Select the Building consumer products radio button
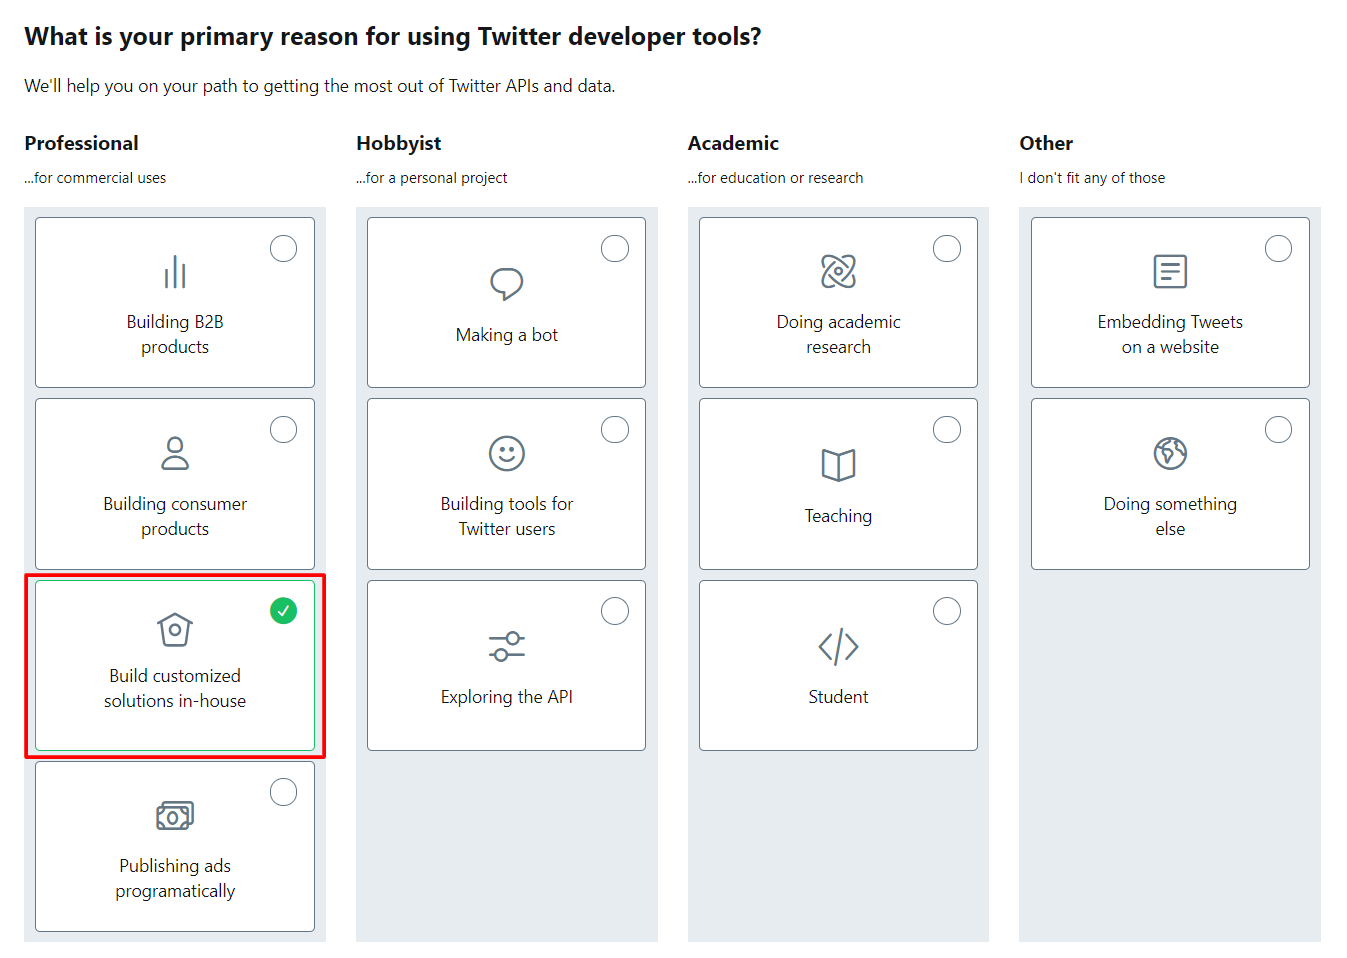The image size is (1347, 958). [x=283, y=429]
